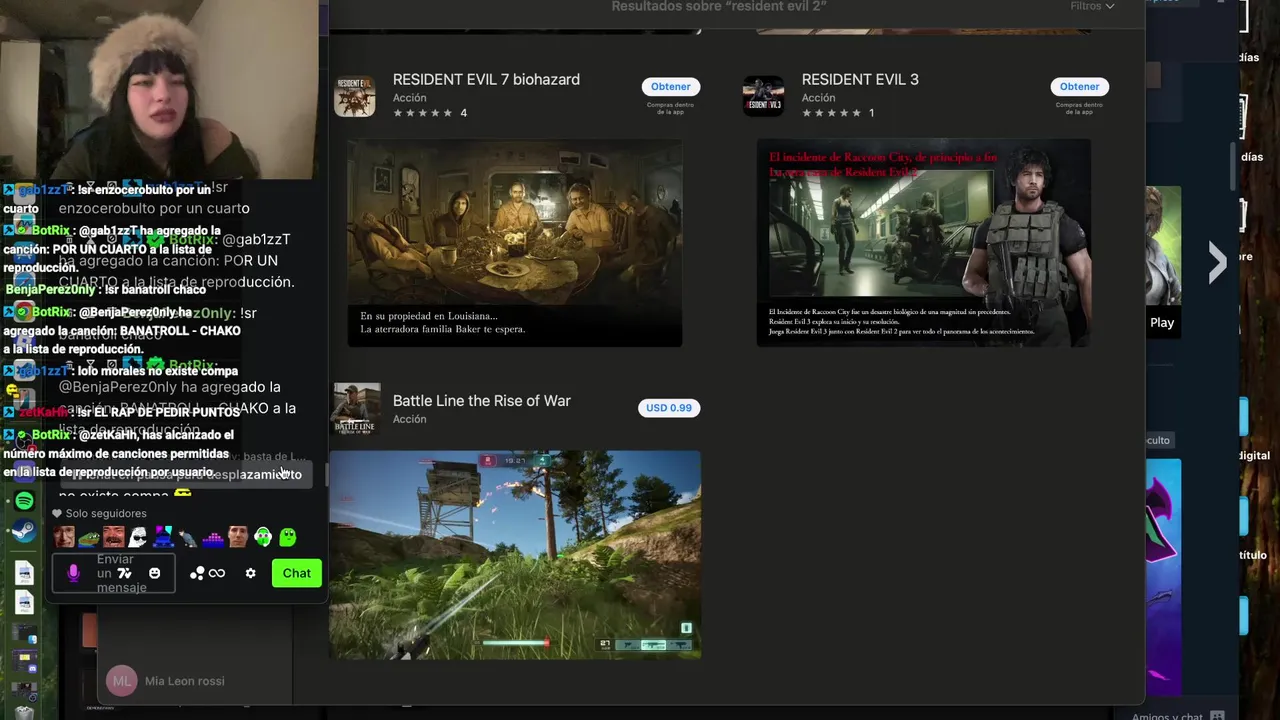Open the Filtros dropdown
Image resolution: width=1280 pixels, height=720 pixels.
coord(1092,6)
